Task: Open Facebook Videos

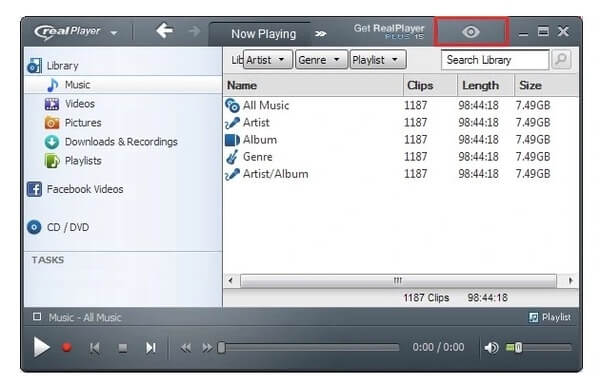Action: tap(85, 189)
